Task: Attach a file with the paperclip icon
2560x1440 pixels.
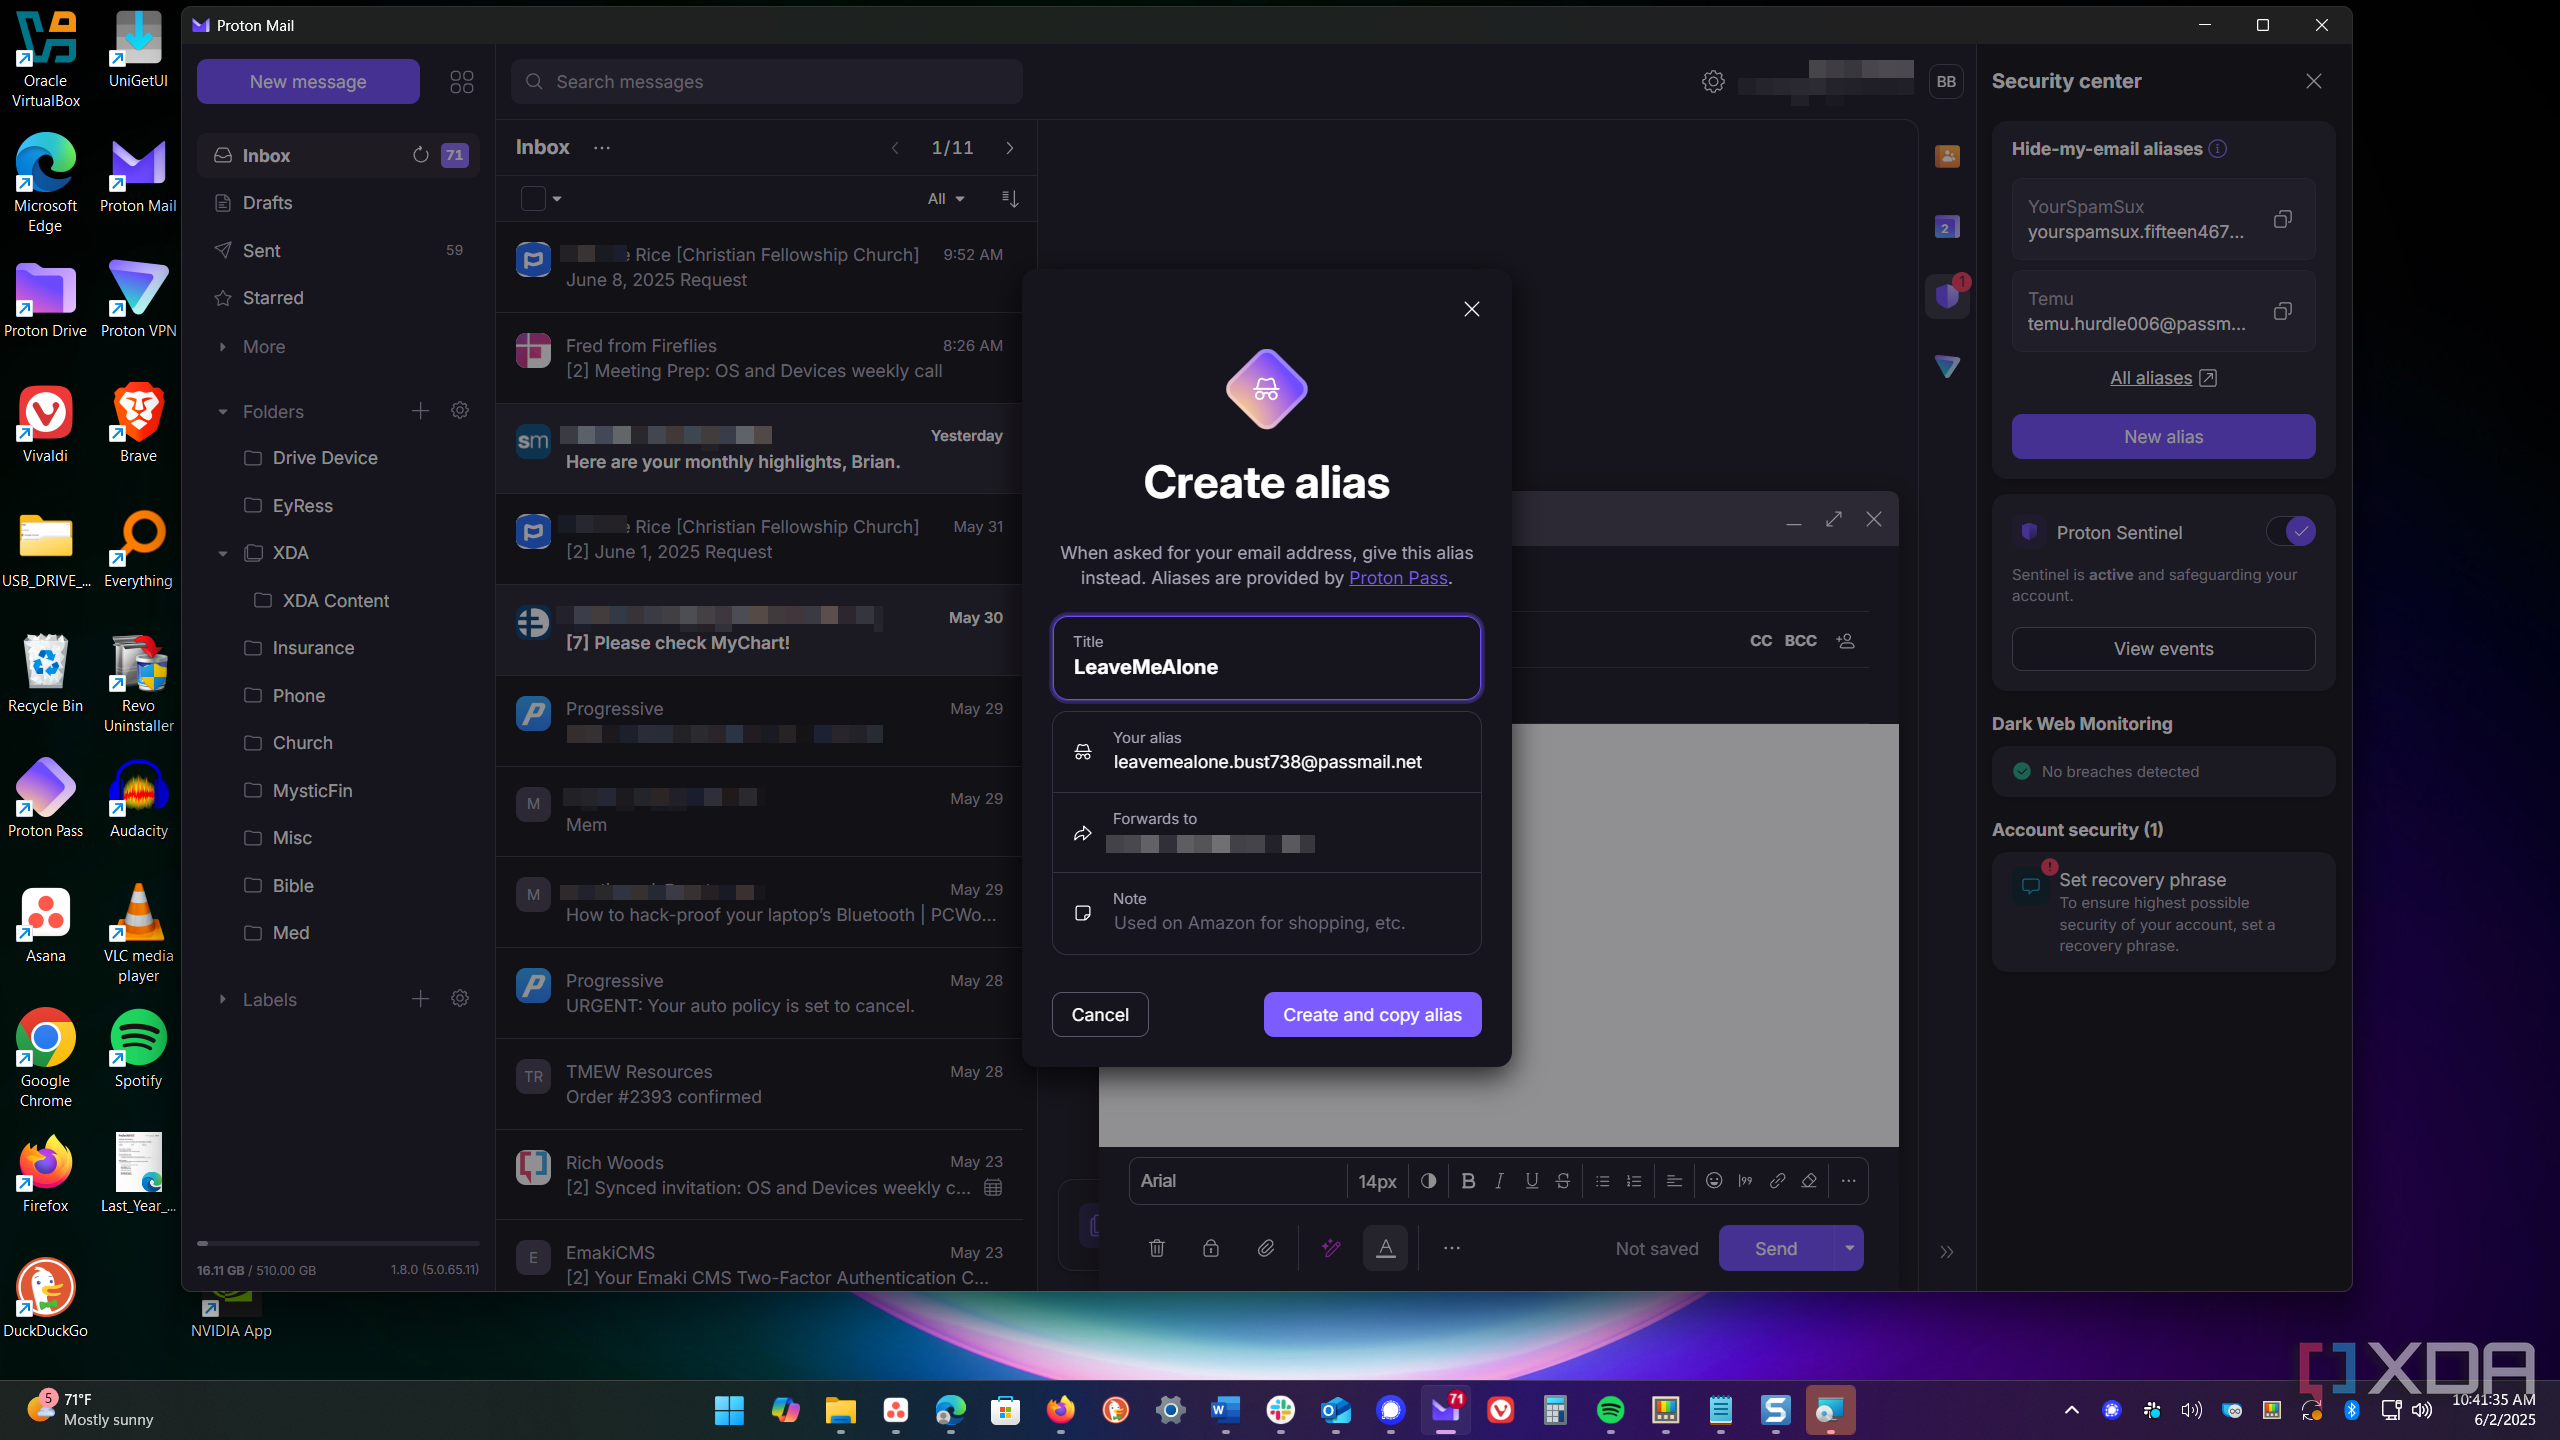Action: pos(1266,1248)
